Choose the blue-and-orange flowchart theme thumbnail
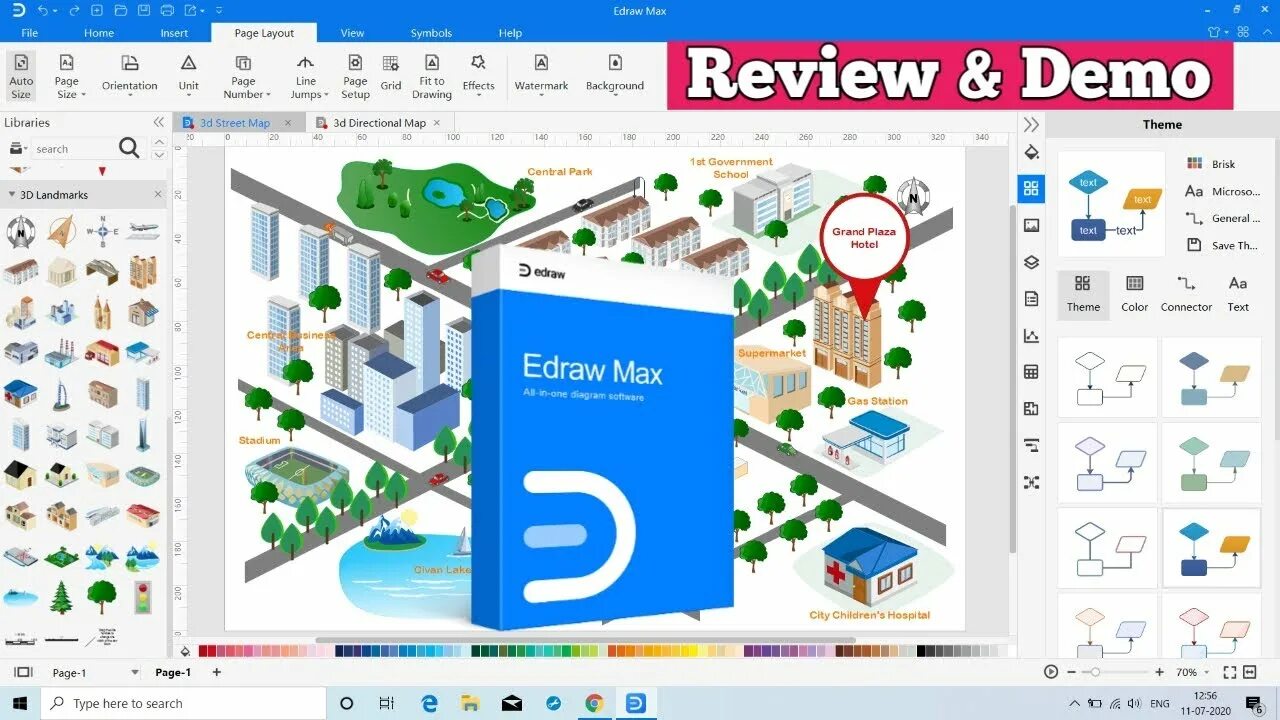The width and height of the screenshot is (1280, 720). 1212,548
